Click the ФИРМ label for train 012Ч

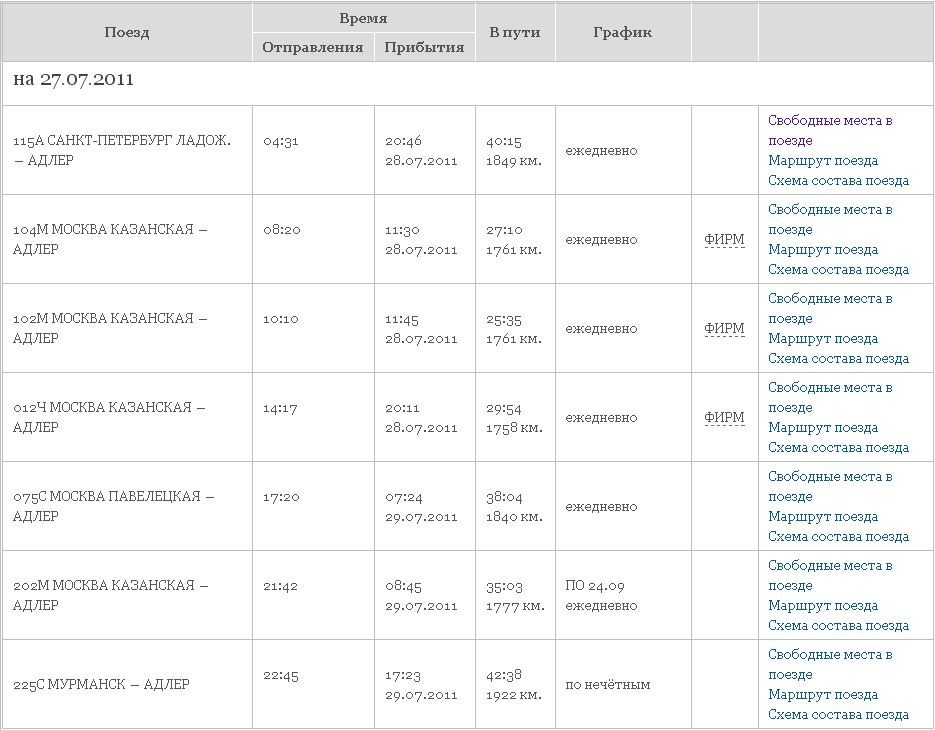[x=724, y=418]
